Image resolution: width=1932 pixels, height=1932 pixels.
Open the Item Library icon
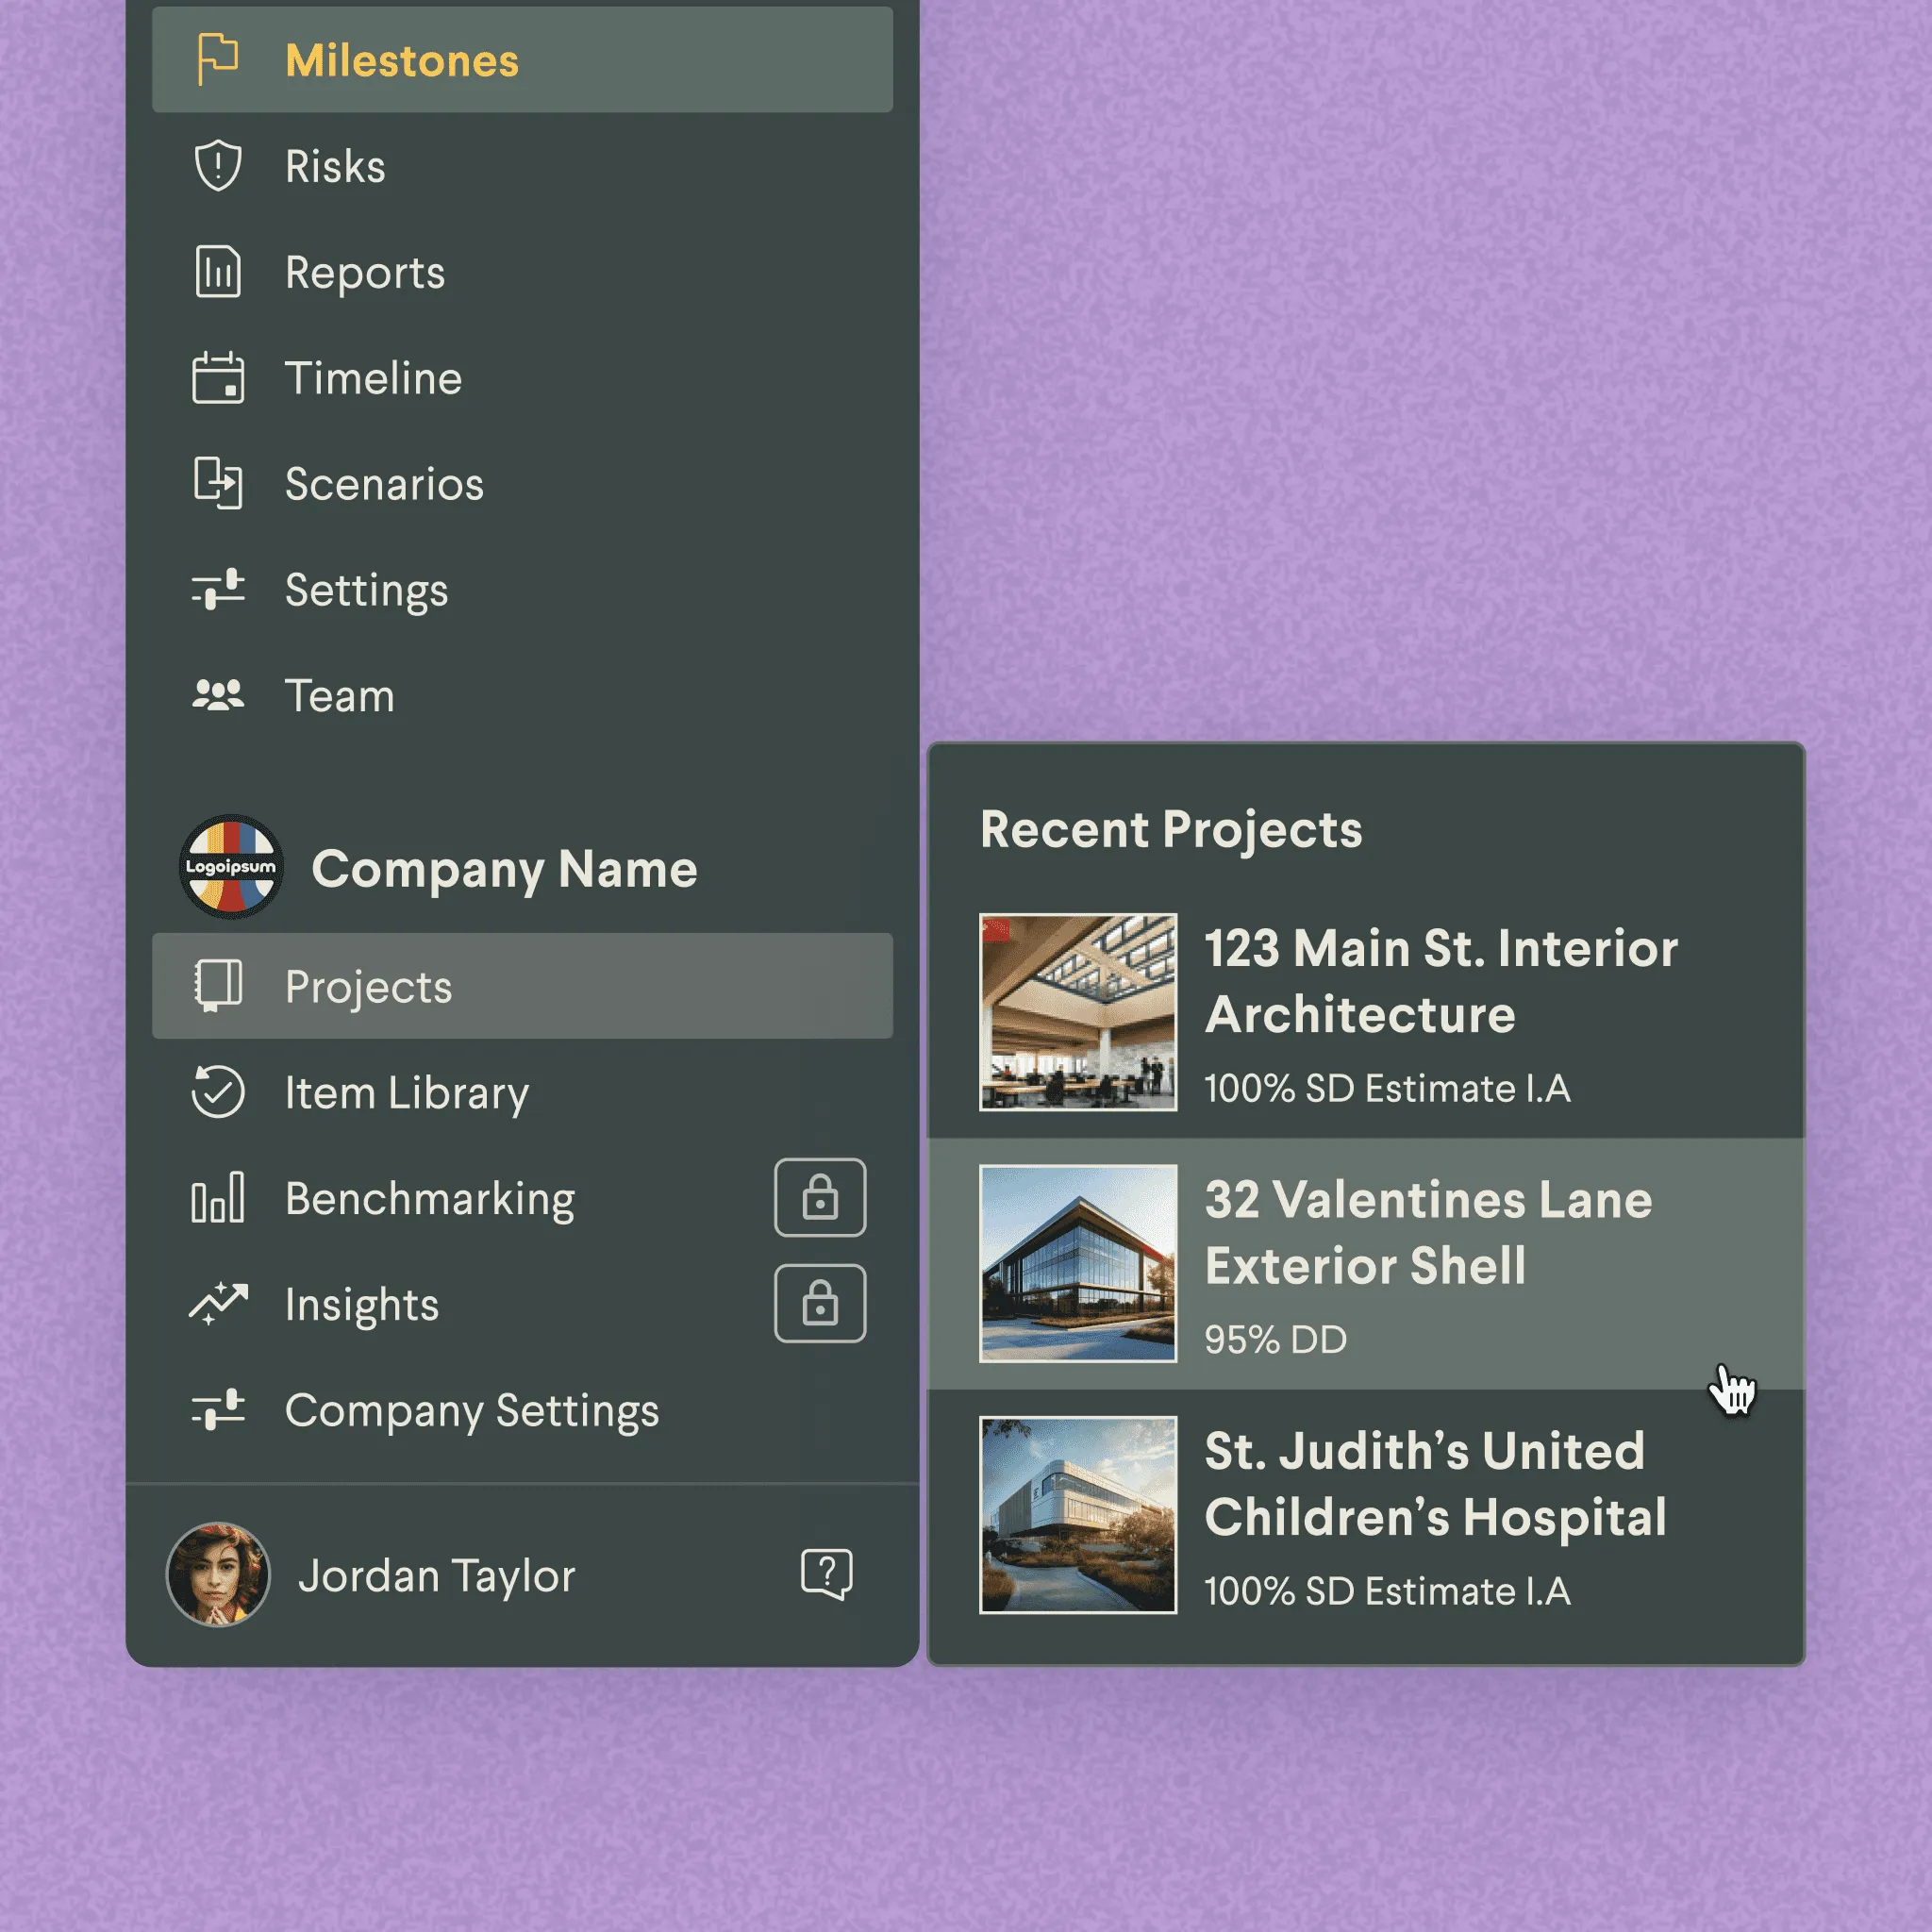pos(217,1092)
